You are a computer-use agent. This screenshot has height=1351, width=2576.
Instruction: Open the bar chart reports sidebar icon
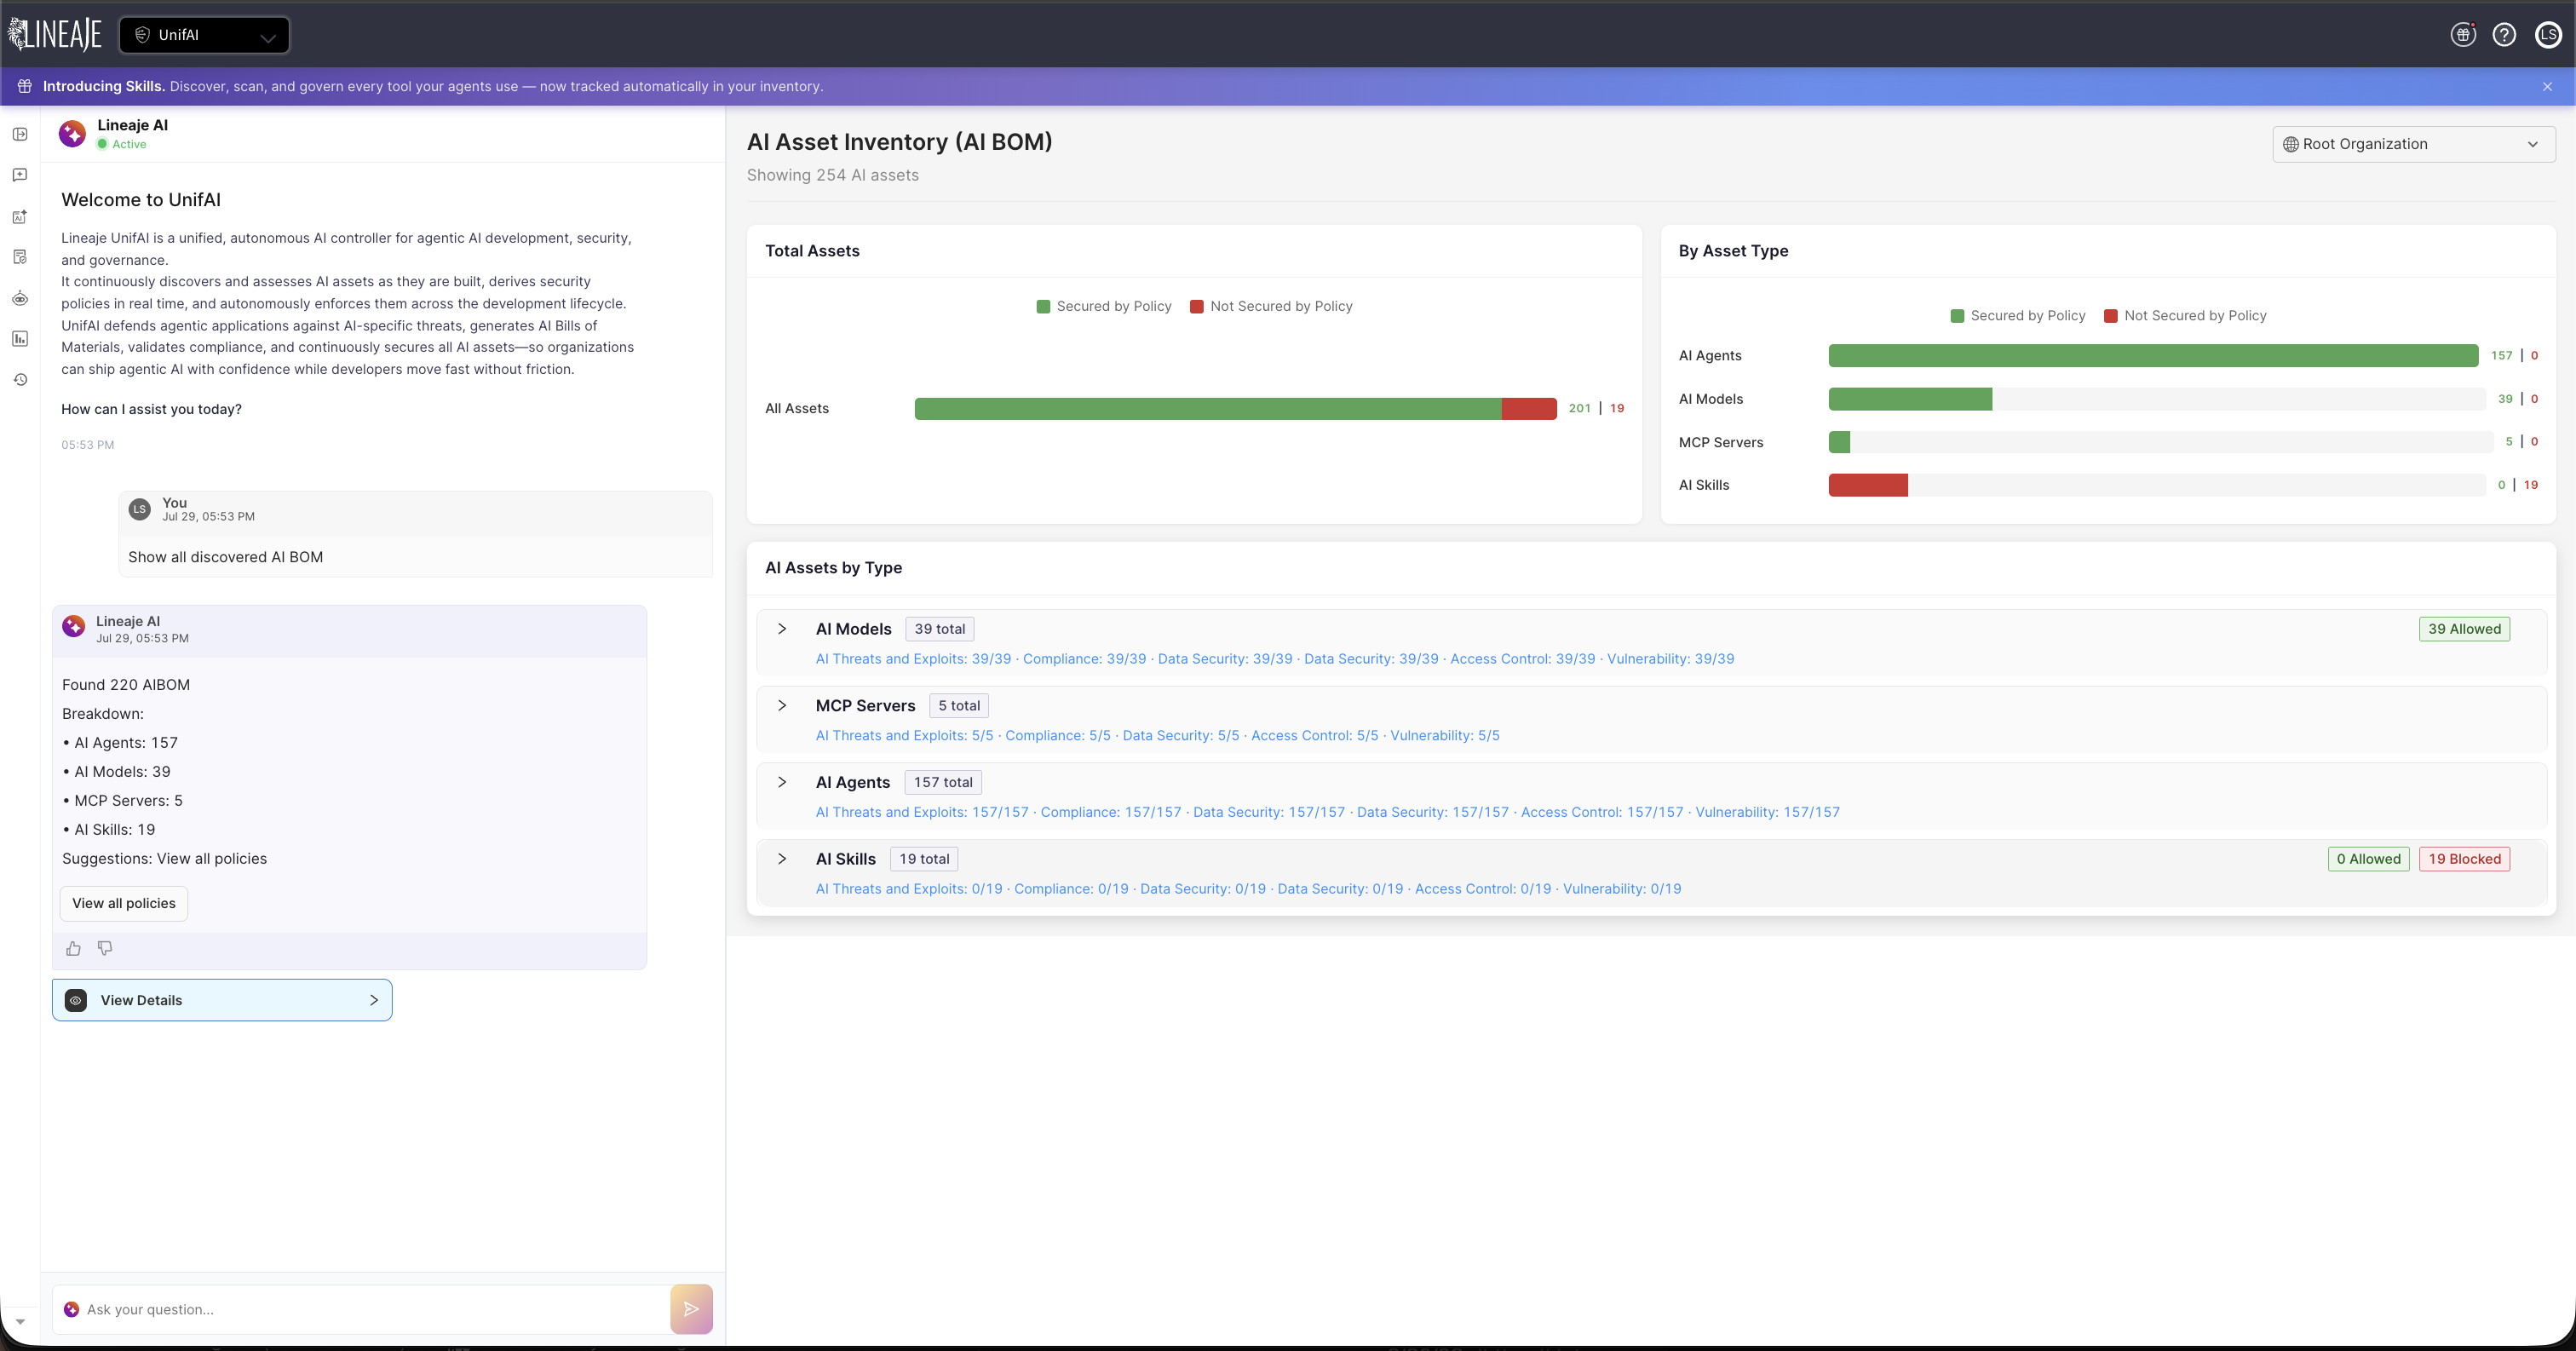click(x=20, y=339)
